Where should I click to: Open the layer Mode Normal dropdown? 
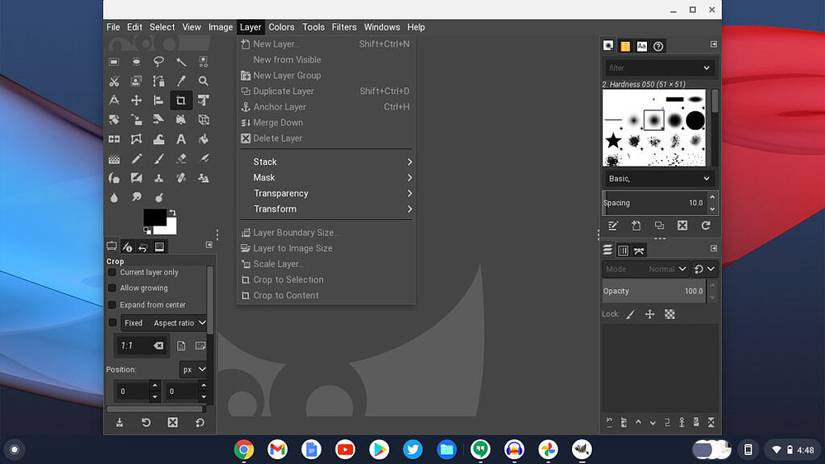[646, 269]
